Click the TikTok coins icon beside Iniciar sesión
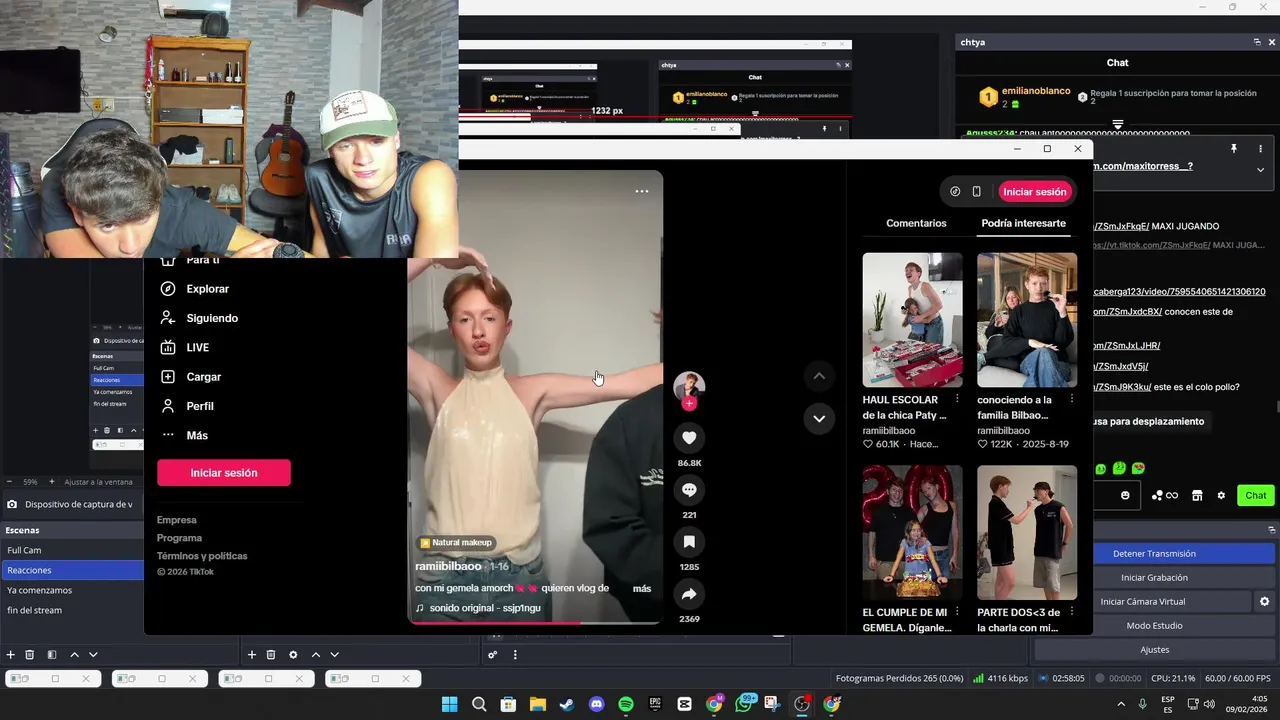The width and height of the screenshot is (1280, 720). [x=955, y=191]
